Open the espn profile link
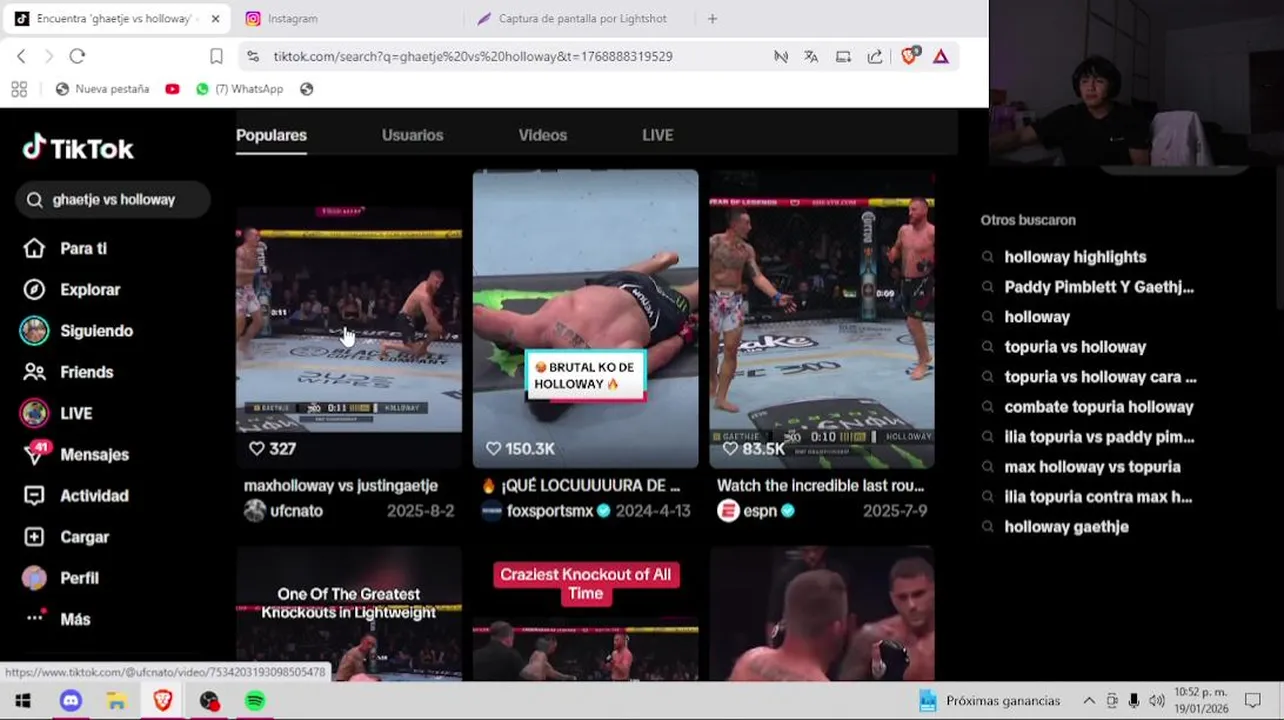The image size is (1284, 720). coord(756,510)
